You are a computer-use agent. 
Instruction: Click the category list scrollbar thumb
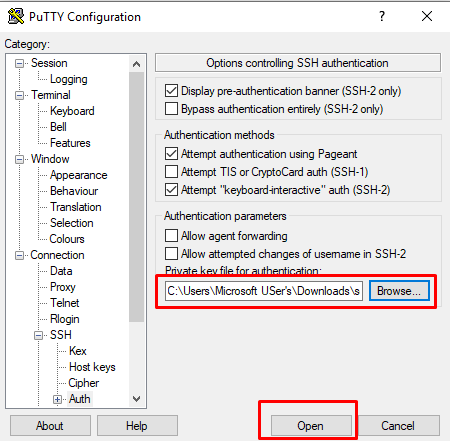pyautogui.click(x=136, y=197)
